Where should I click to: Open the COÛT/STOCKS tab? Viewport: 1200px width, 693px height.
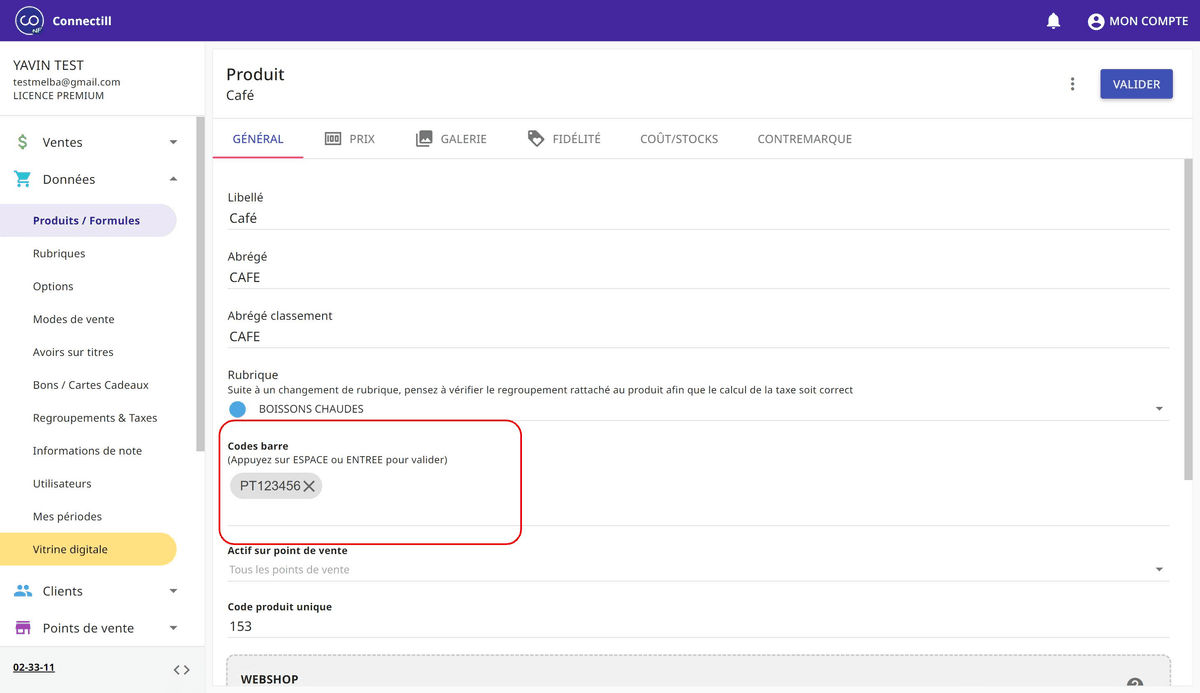click(679, 138)
